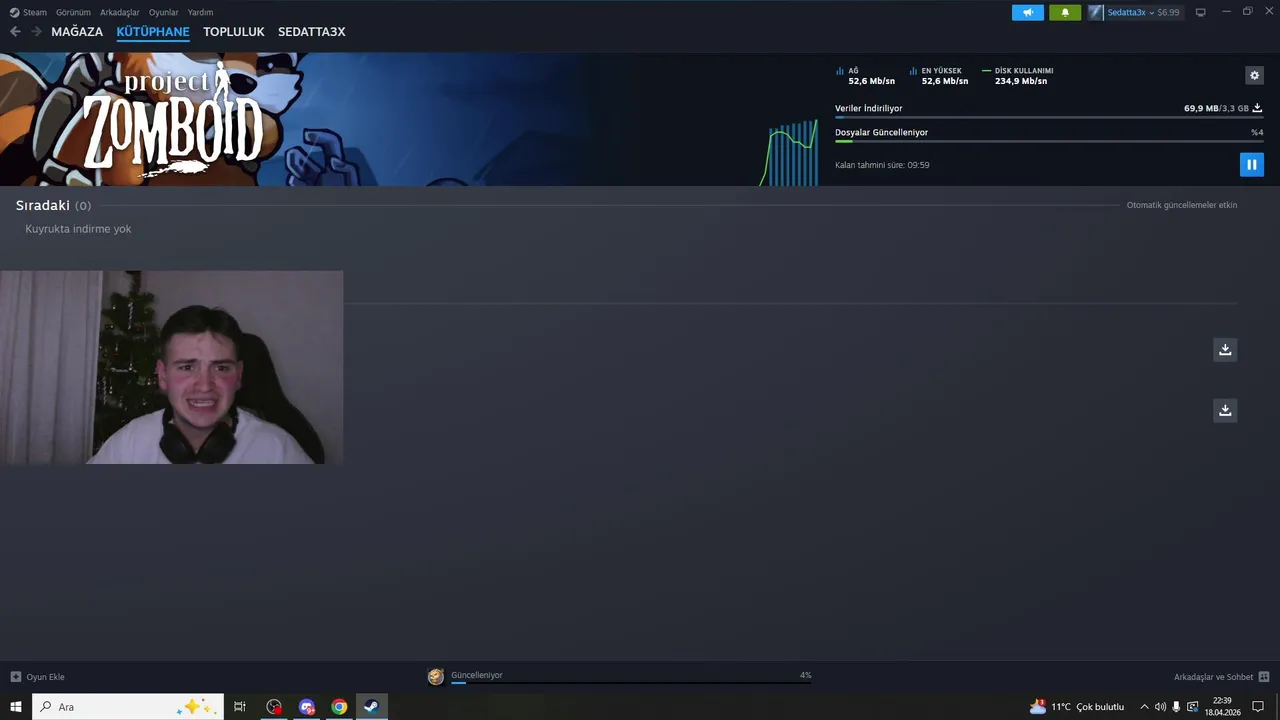Click the Steam taskbar icon

pos(371,707)
